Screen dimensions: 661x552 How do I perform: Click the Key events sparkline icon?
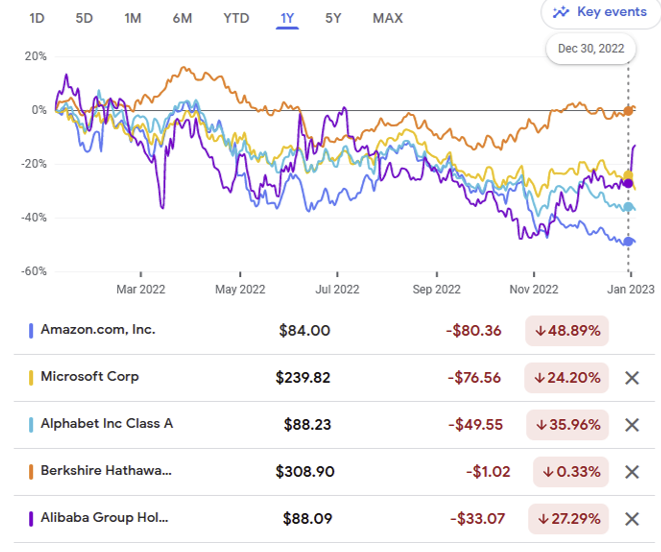[561, 12]
